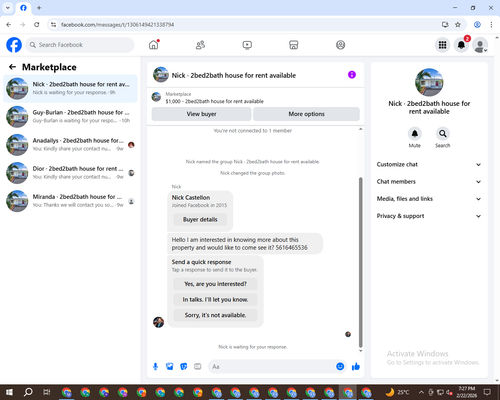Image resolution: width=500 pixels, height=400 pixels.
Task: Click the More options button
Action: pos(306,114)
